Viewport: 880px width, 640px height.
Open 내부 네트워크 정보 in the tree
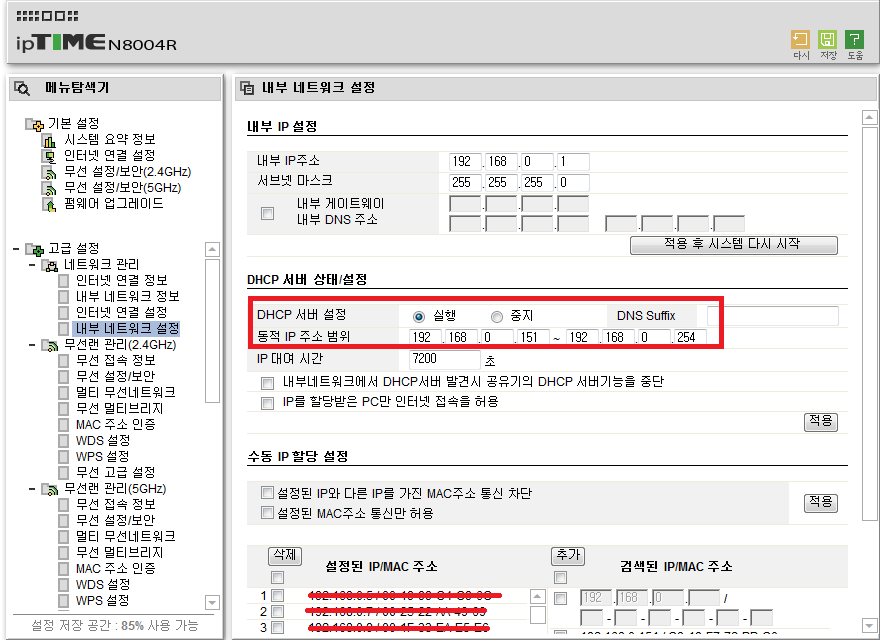tap(127, 296)
